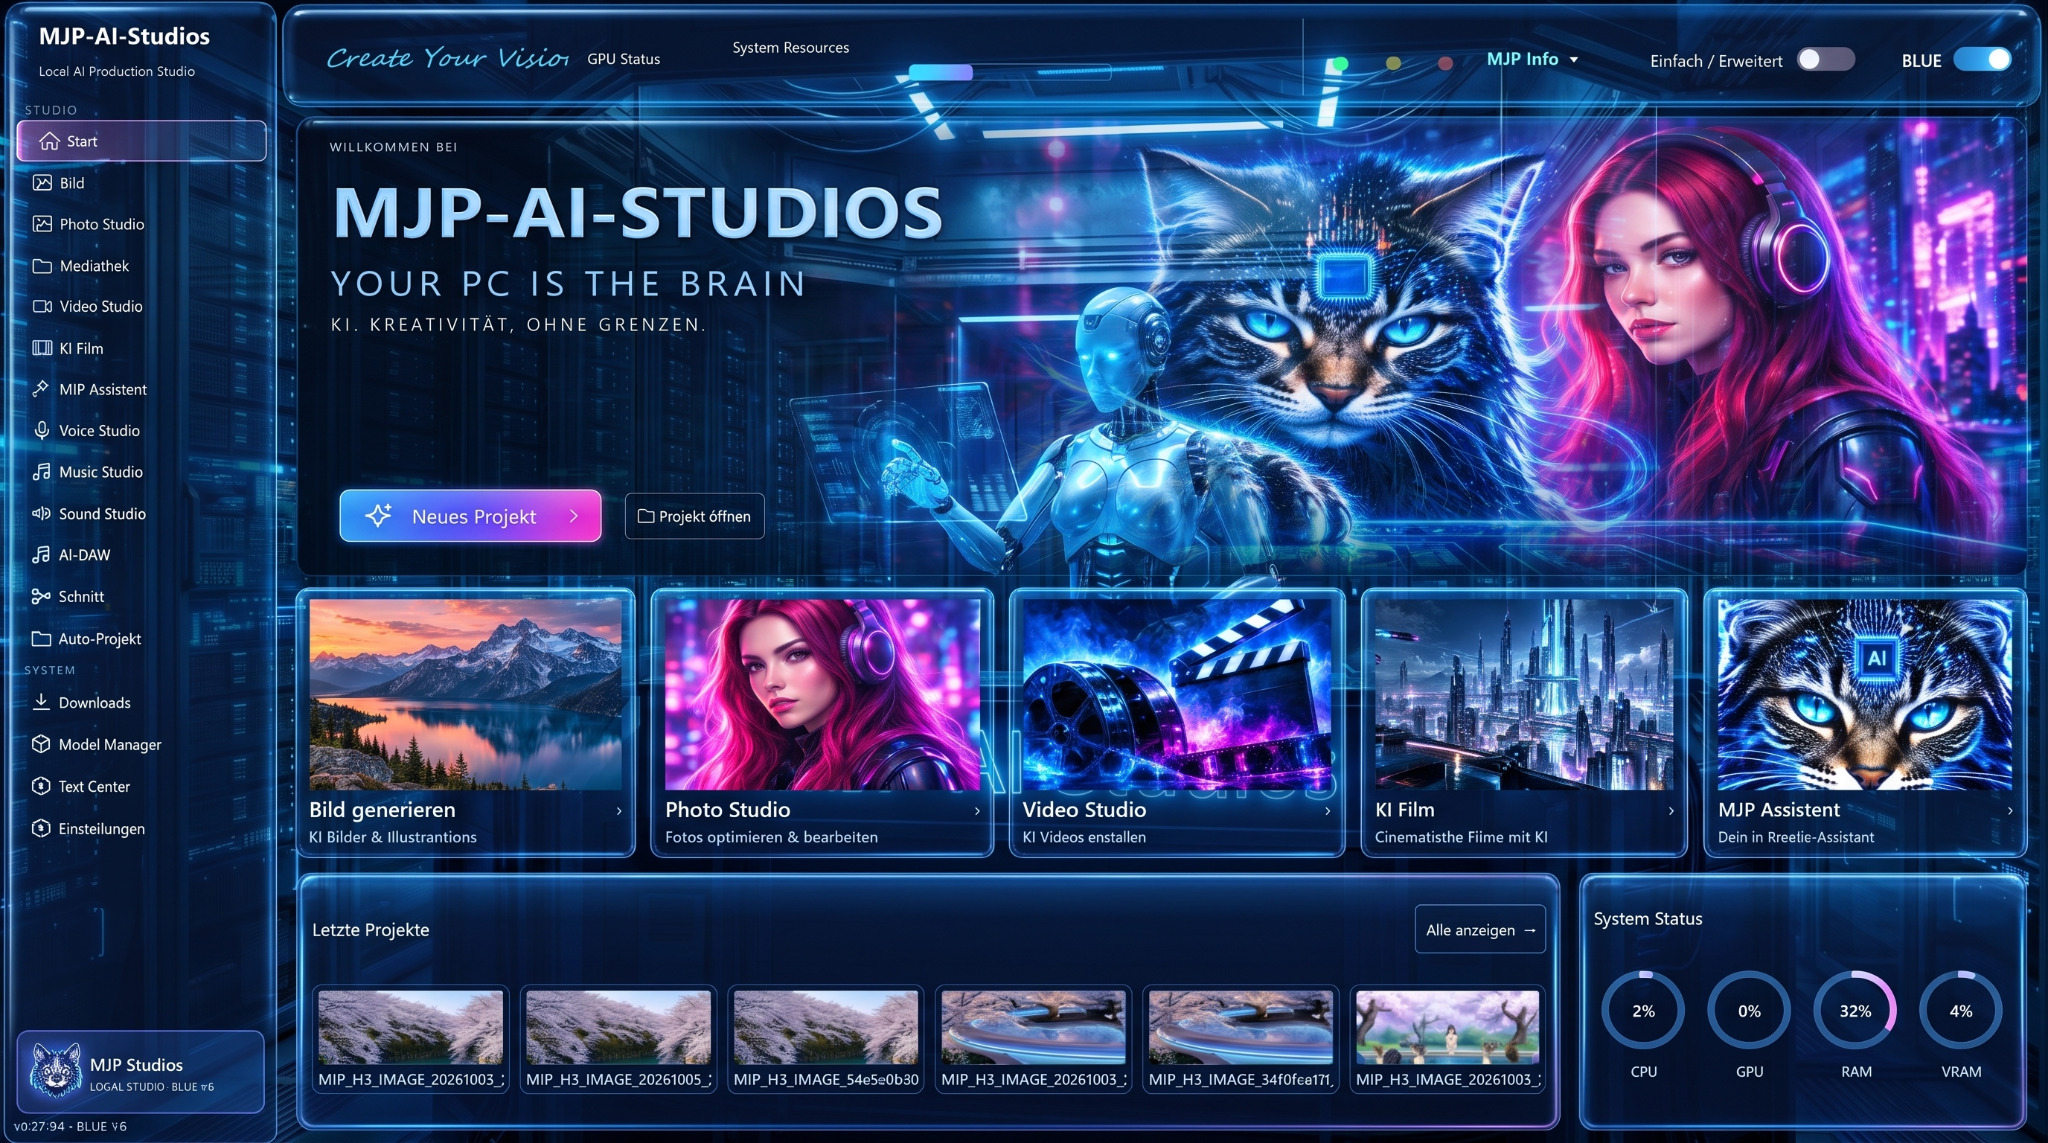Image resolution: width=2048 pixels, height=1143 pixels.
Task: Click the Downloads arrow icon
Action: [x=41, y=702]
